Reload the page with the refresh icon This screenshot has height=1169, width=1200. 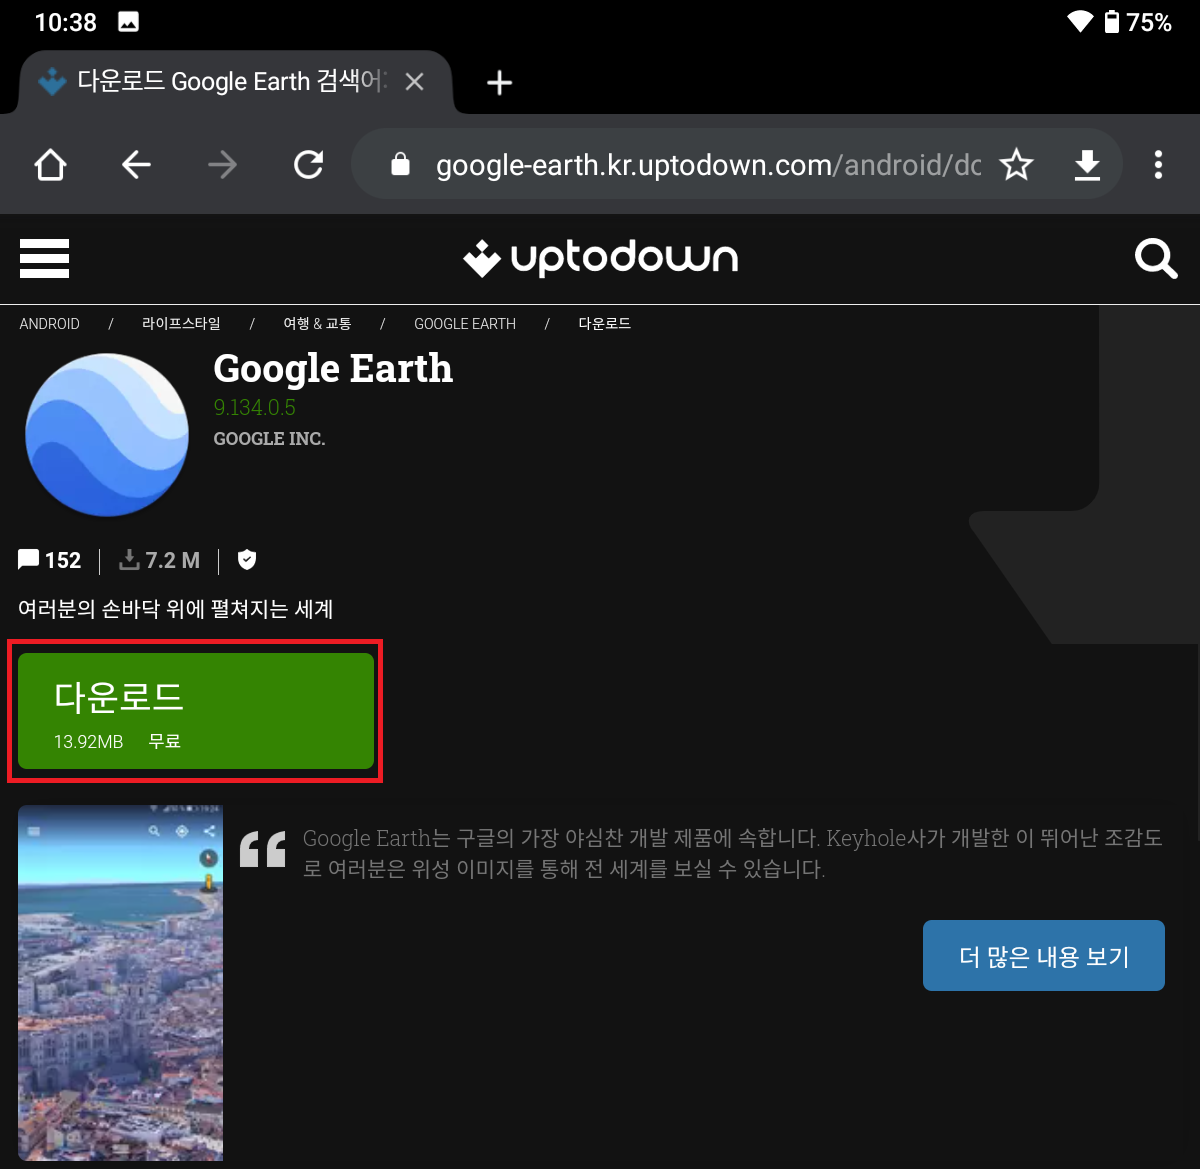tap(308, 164)
